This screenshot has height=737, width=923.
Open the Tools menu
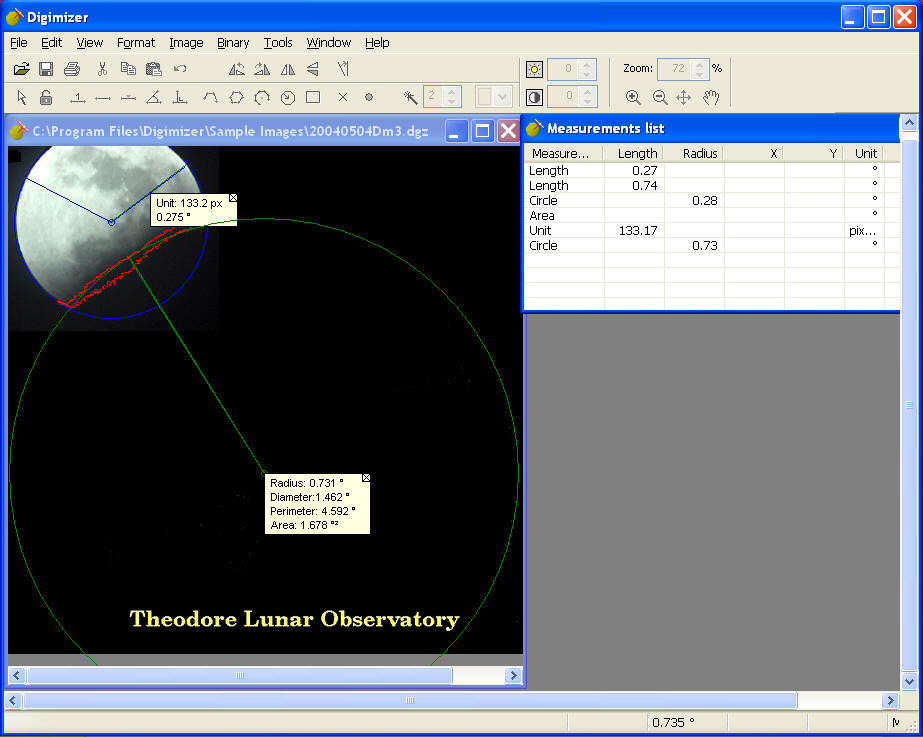[x=278, y=43]
